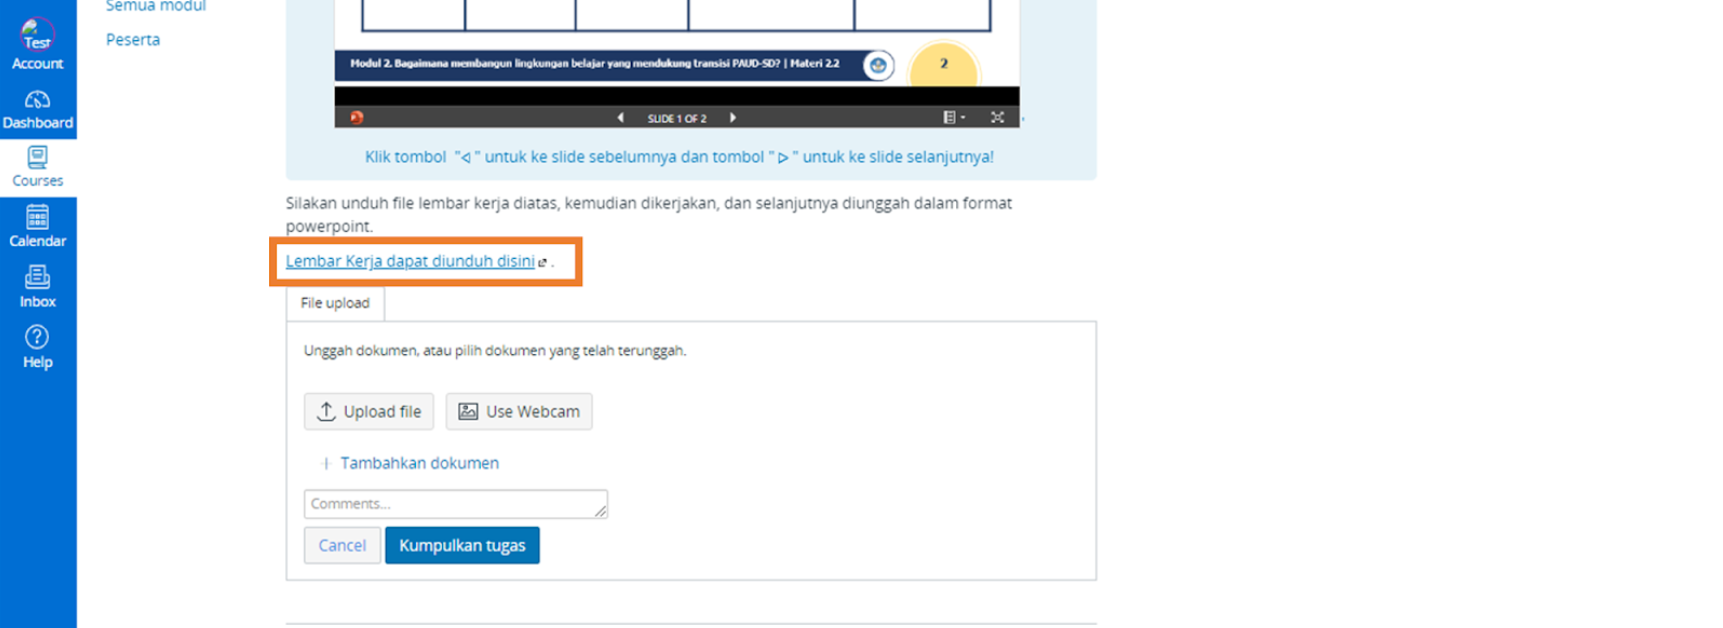Click Tambahkan dokumen to add another file

point(419,463)
